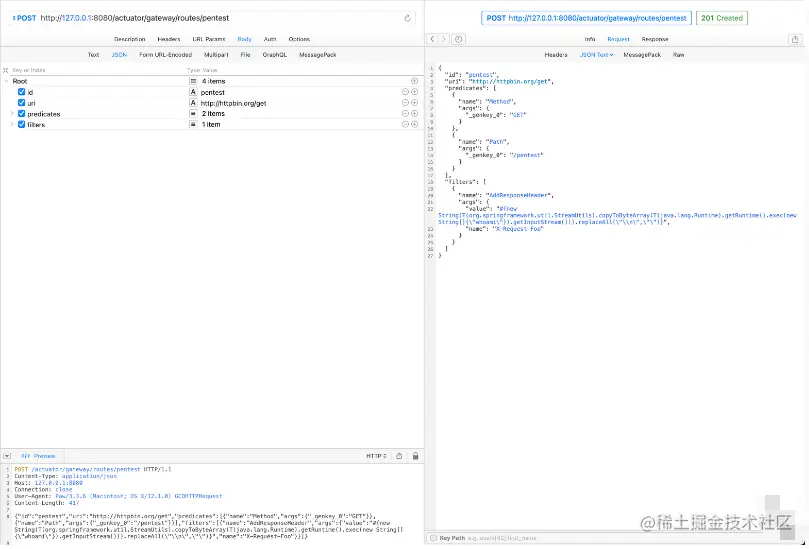The width and height of the screenshot is (809, 549).
Task: Add a row after predicates with its plus button
Action: click(414, 114)
